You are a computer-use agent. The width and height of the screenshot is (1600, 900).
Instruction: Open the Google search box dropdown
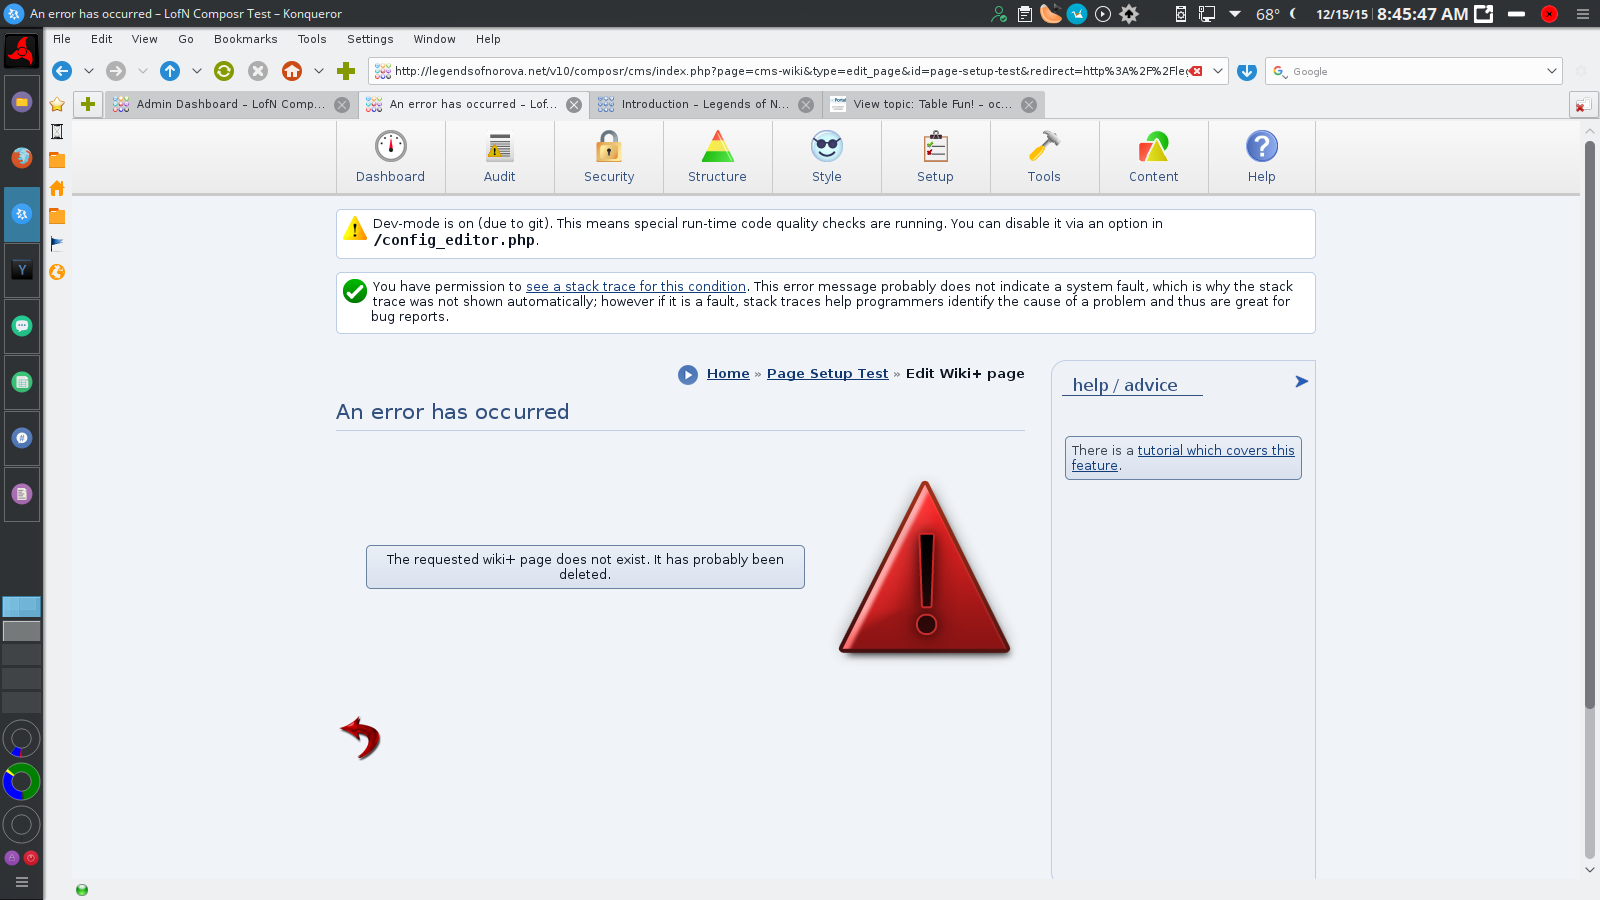[1551, 71]
